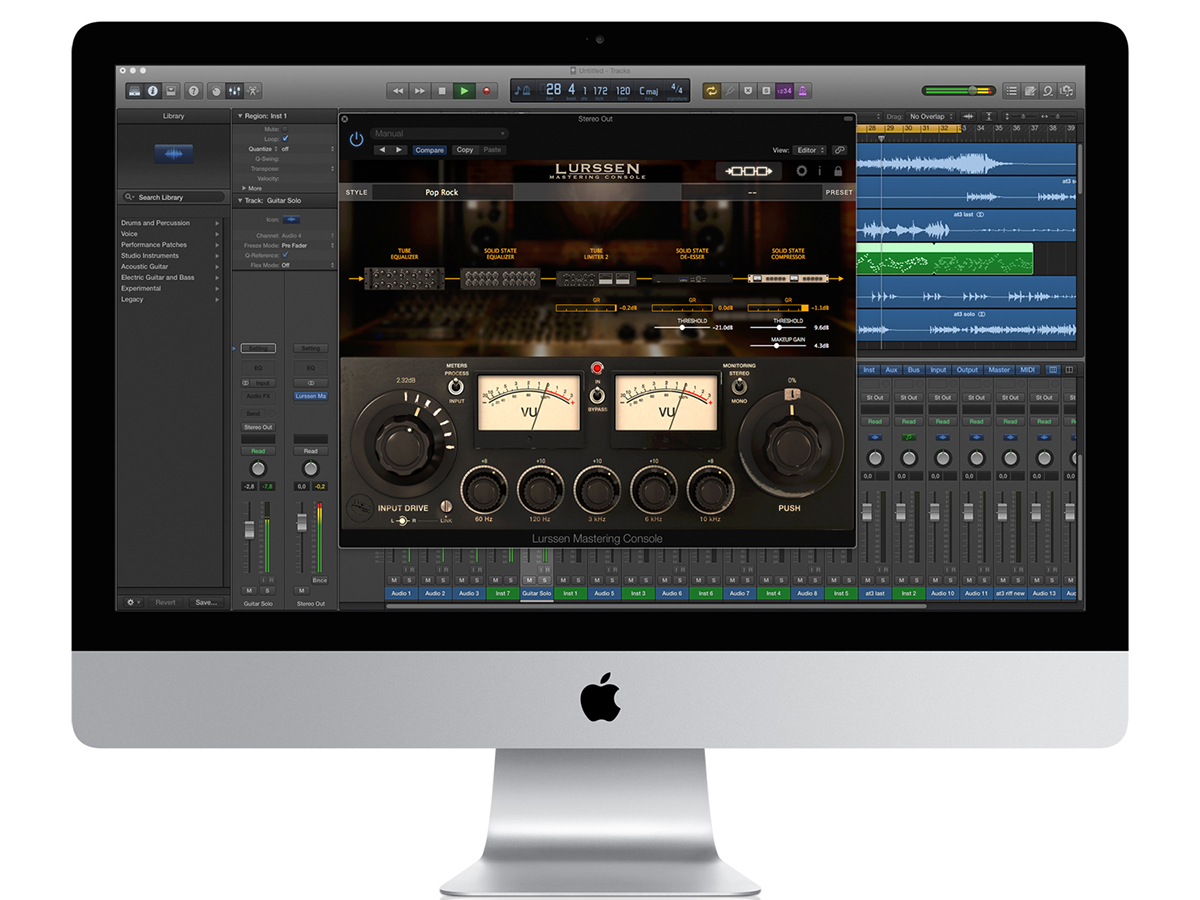Go to next plugin setting arrow
The width and height of the screenshot is (1200, 900).
[x=398, y=150]
